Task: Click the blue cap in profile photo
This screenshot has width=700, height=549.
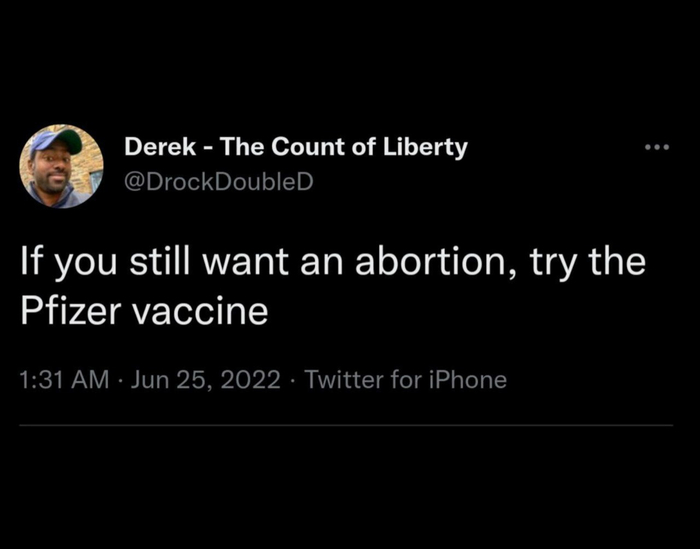Action: [56, 139]
